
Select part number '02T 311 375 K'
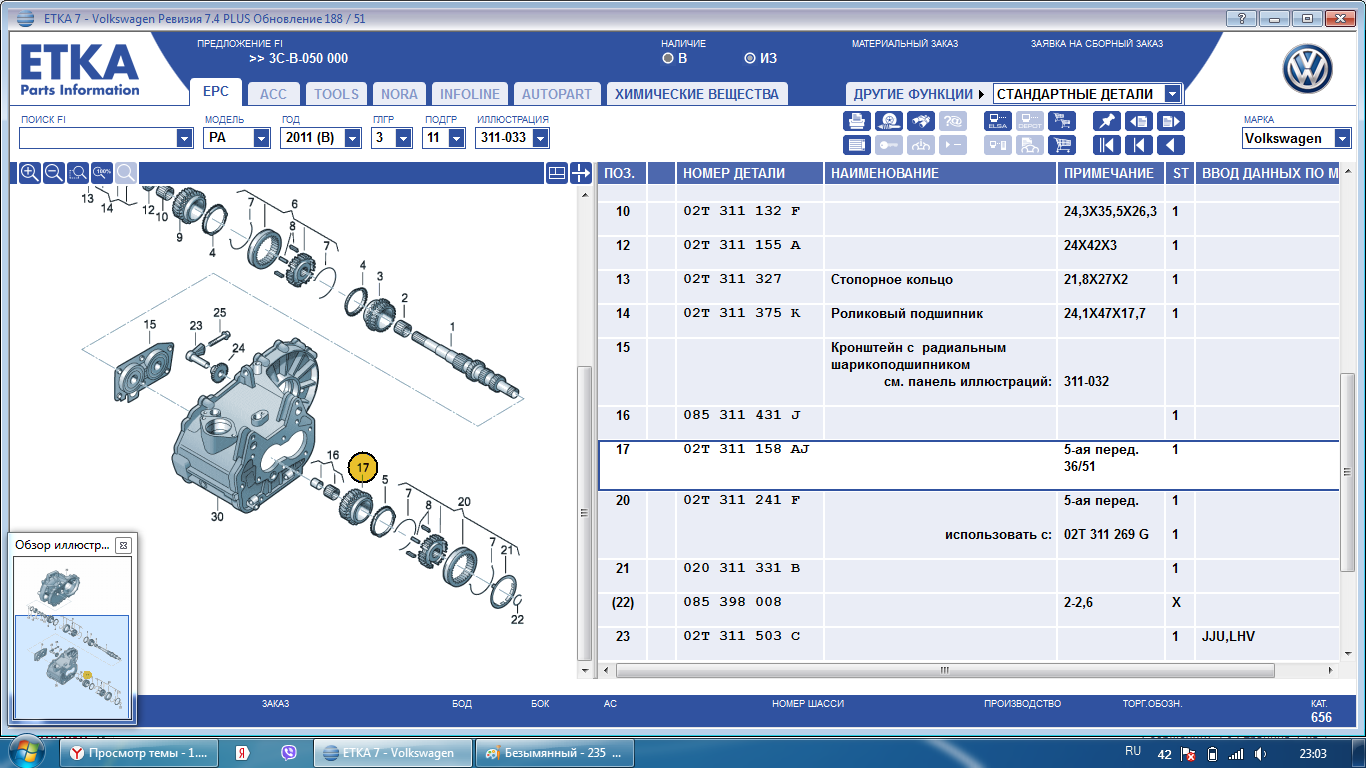coord(742,314)
